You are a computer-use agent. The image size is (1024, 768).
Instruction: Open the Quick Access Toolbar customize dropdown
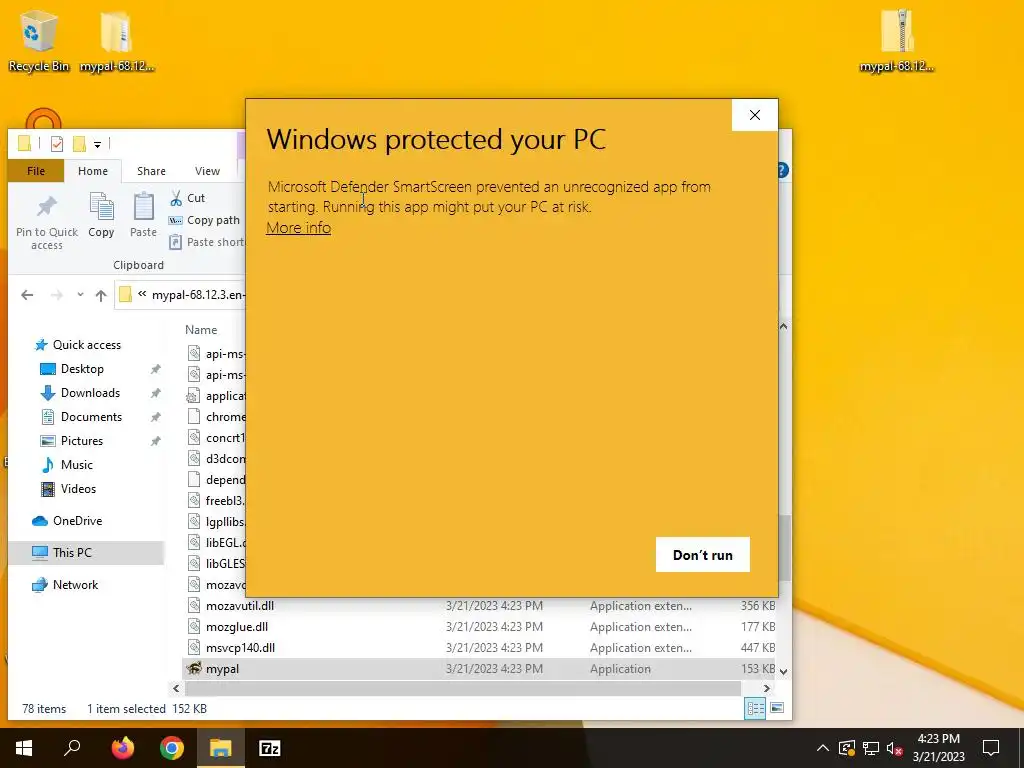(x=97, y=144)
